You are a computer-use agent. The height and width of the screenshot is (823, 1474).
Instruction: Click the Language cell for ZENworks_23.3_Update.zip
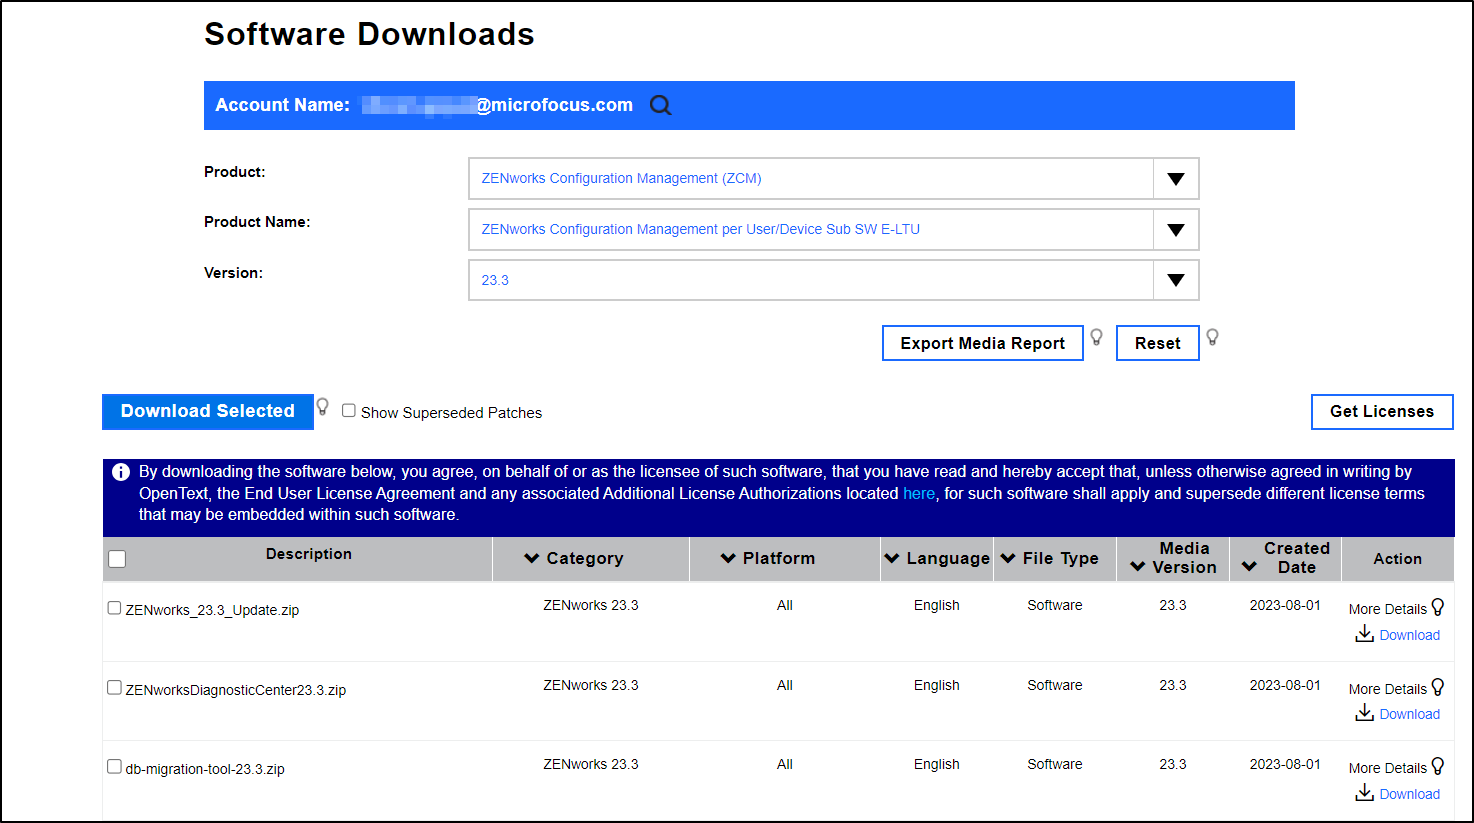tap(937, 605)
